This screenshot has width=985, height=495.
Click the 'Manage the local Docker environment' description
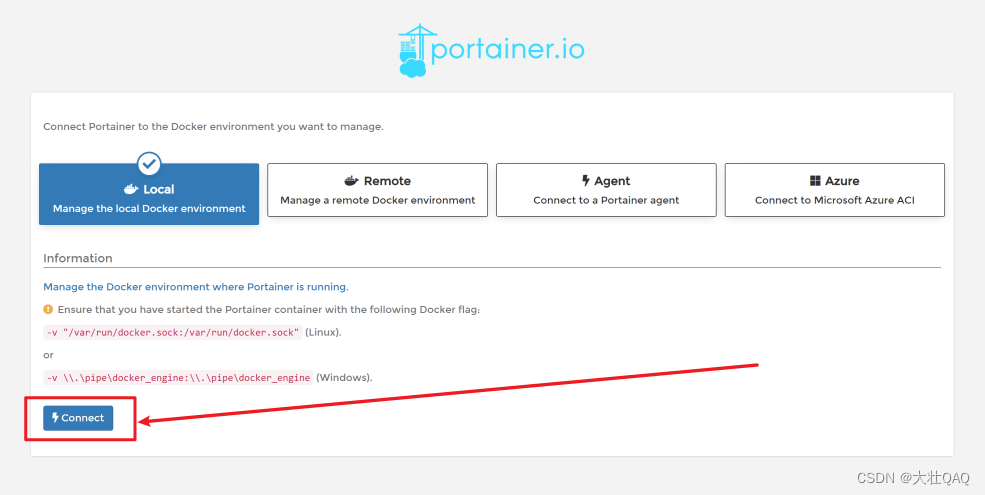pyautogui.click(x=149, y=209)
